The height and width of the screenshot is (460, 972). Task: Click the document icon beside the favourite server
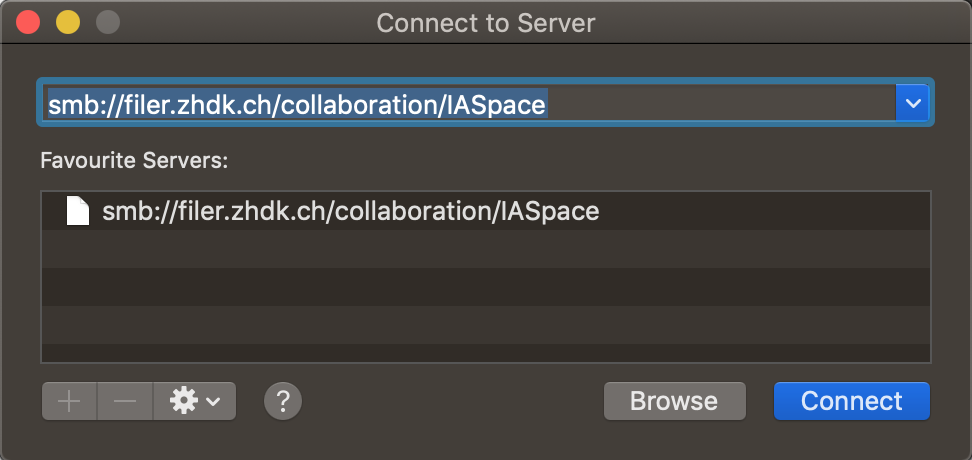click(x=77, y=211)
